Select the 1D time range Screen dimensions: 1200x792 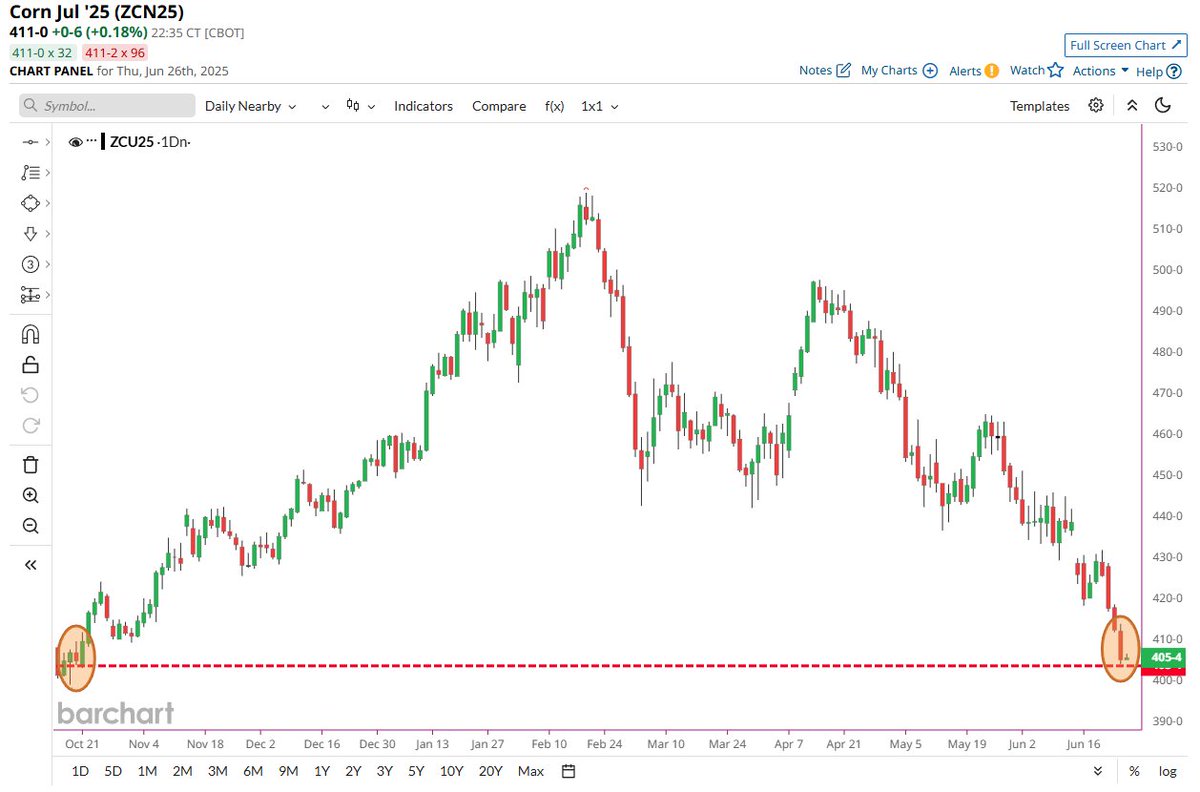click(x=81, y=771)
